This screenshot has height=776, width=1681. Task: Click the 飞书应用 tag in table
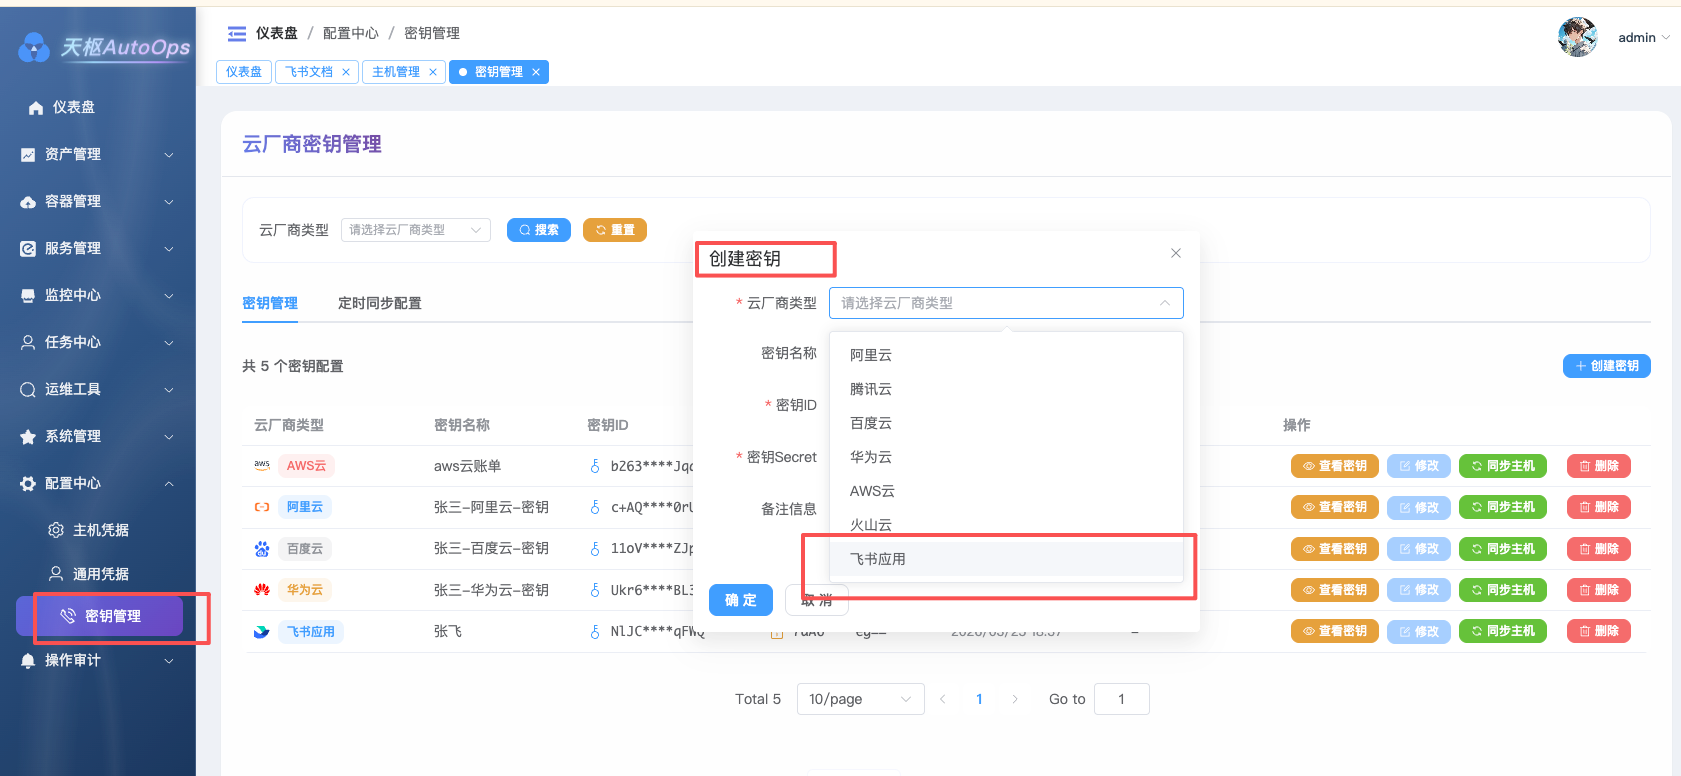311,632
